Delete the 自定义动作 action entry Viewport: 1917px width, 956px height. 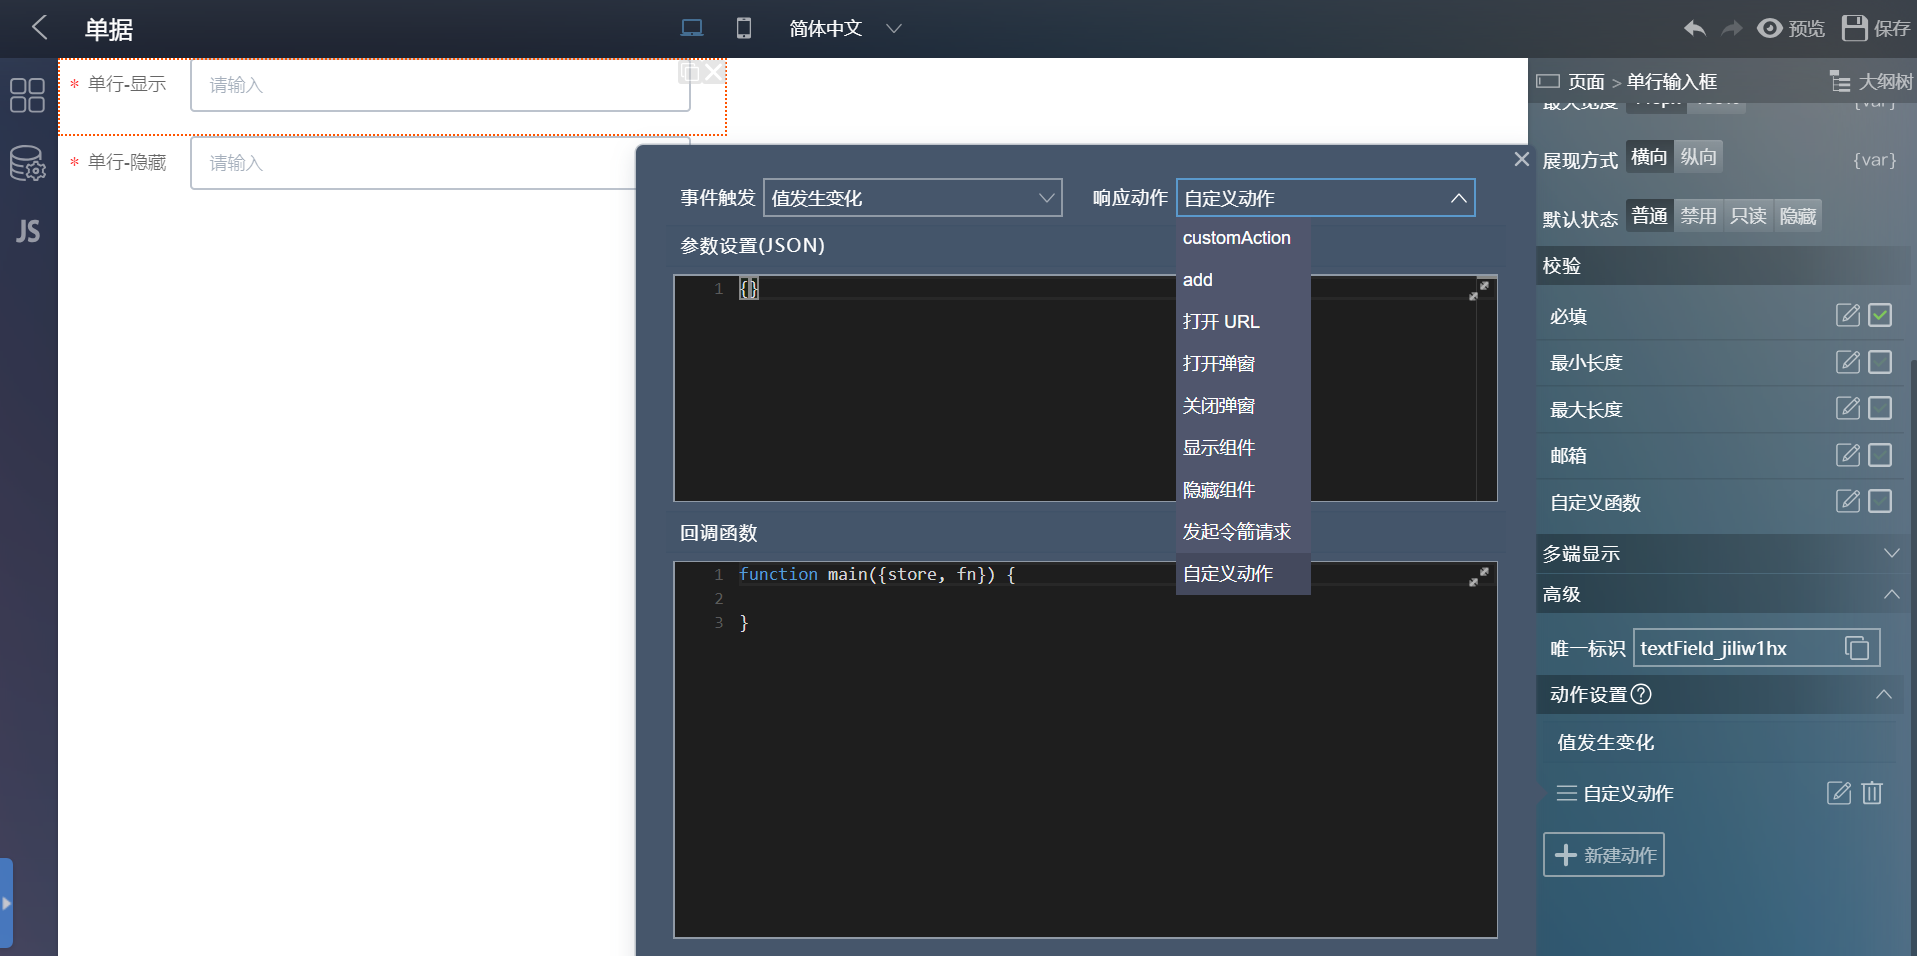point(1872,793)
